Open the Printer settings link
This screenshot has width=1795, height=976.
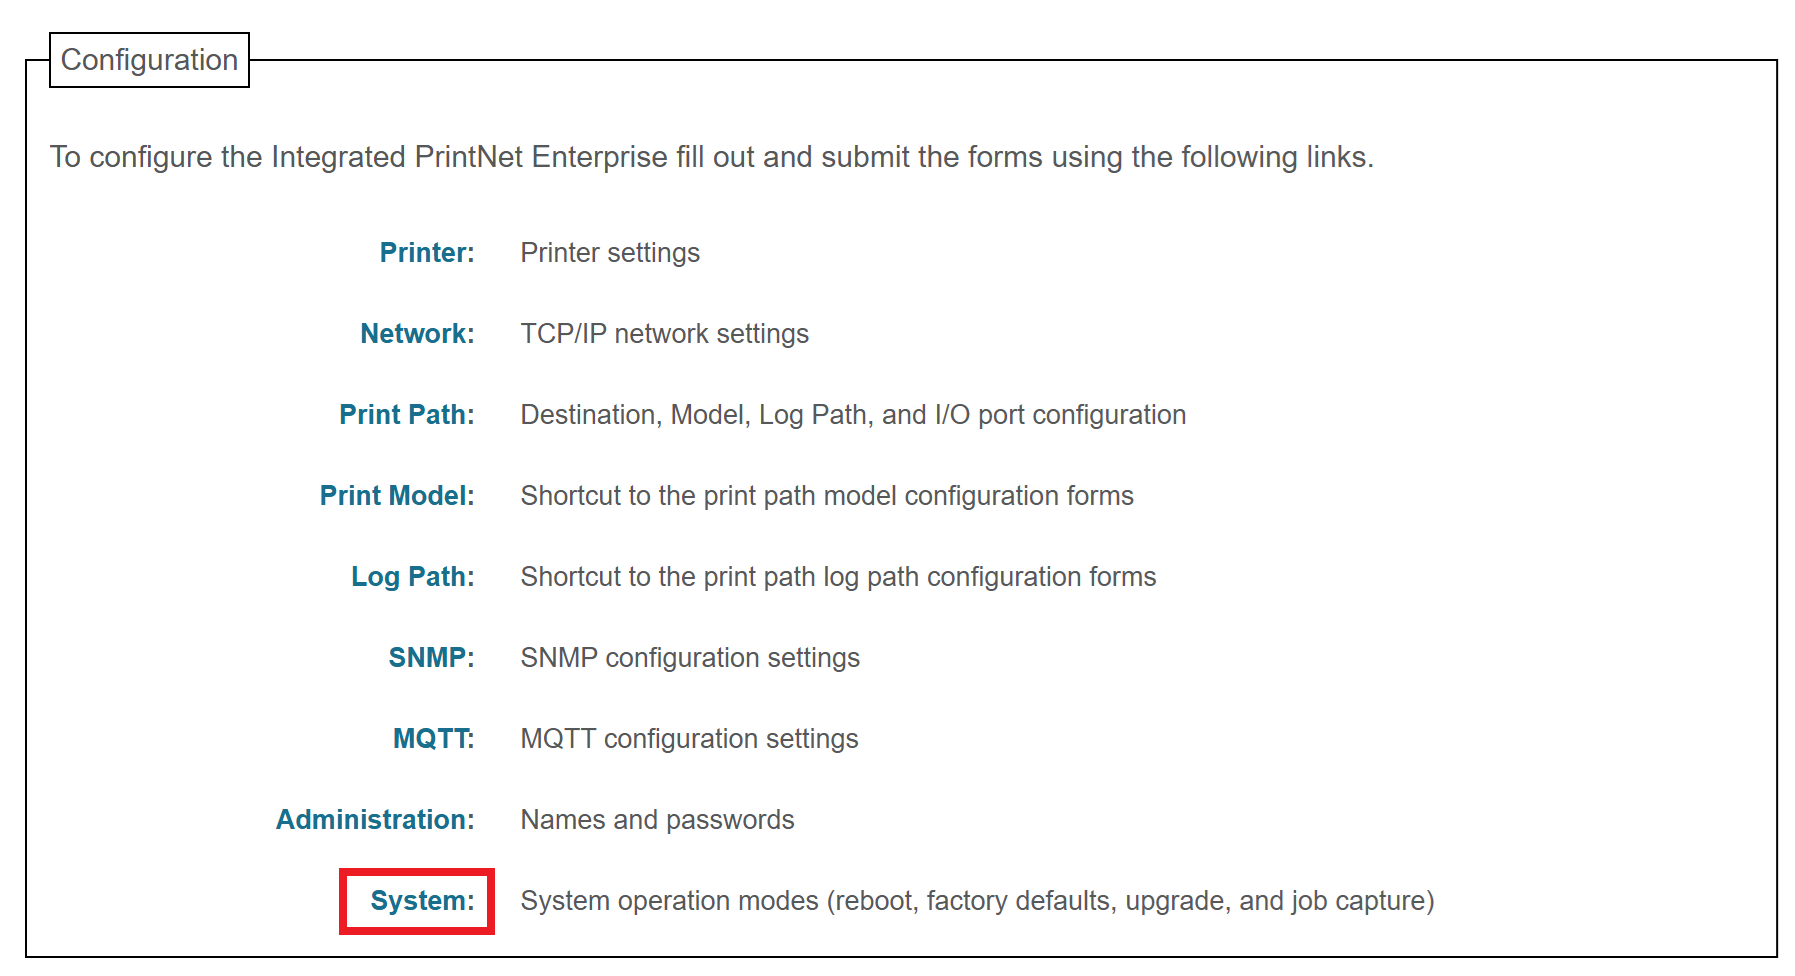pyautogui.click(x=427, y=253)
